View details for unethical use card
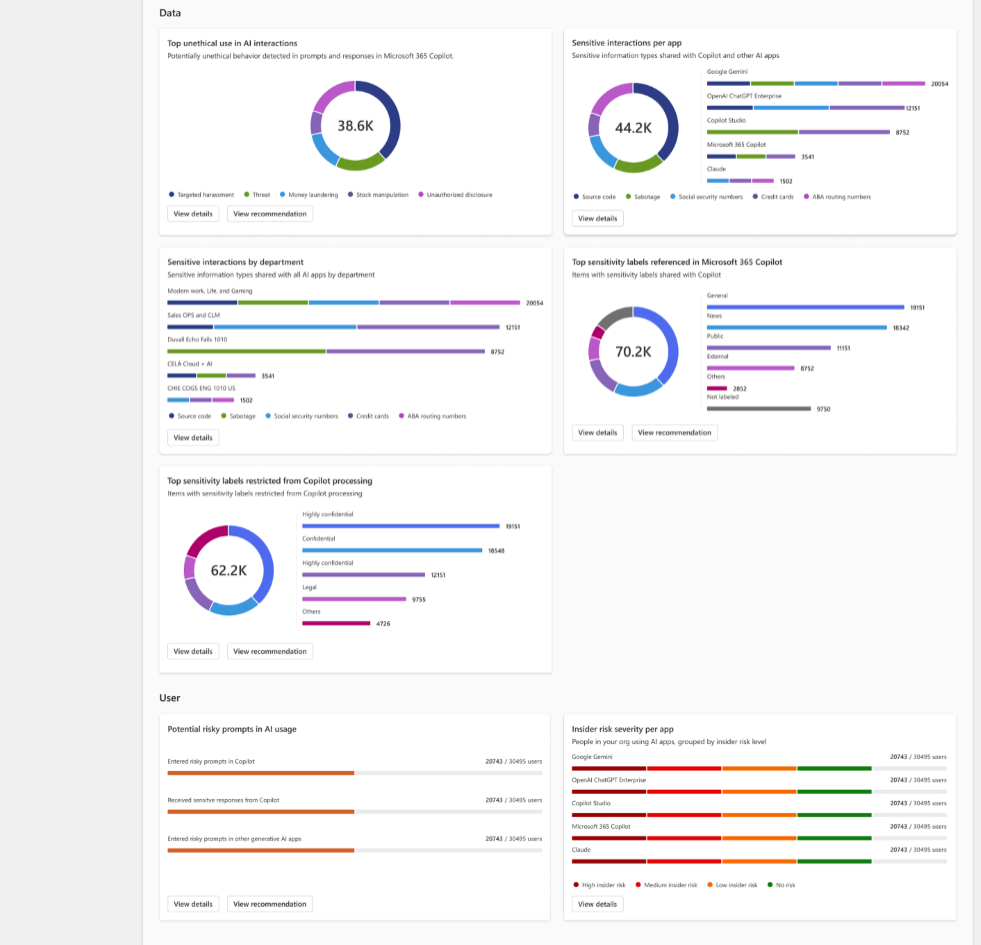 tap(193, 214)
